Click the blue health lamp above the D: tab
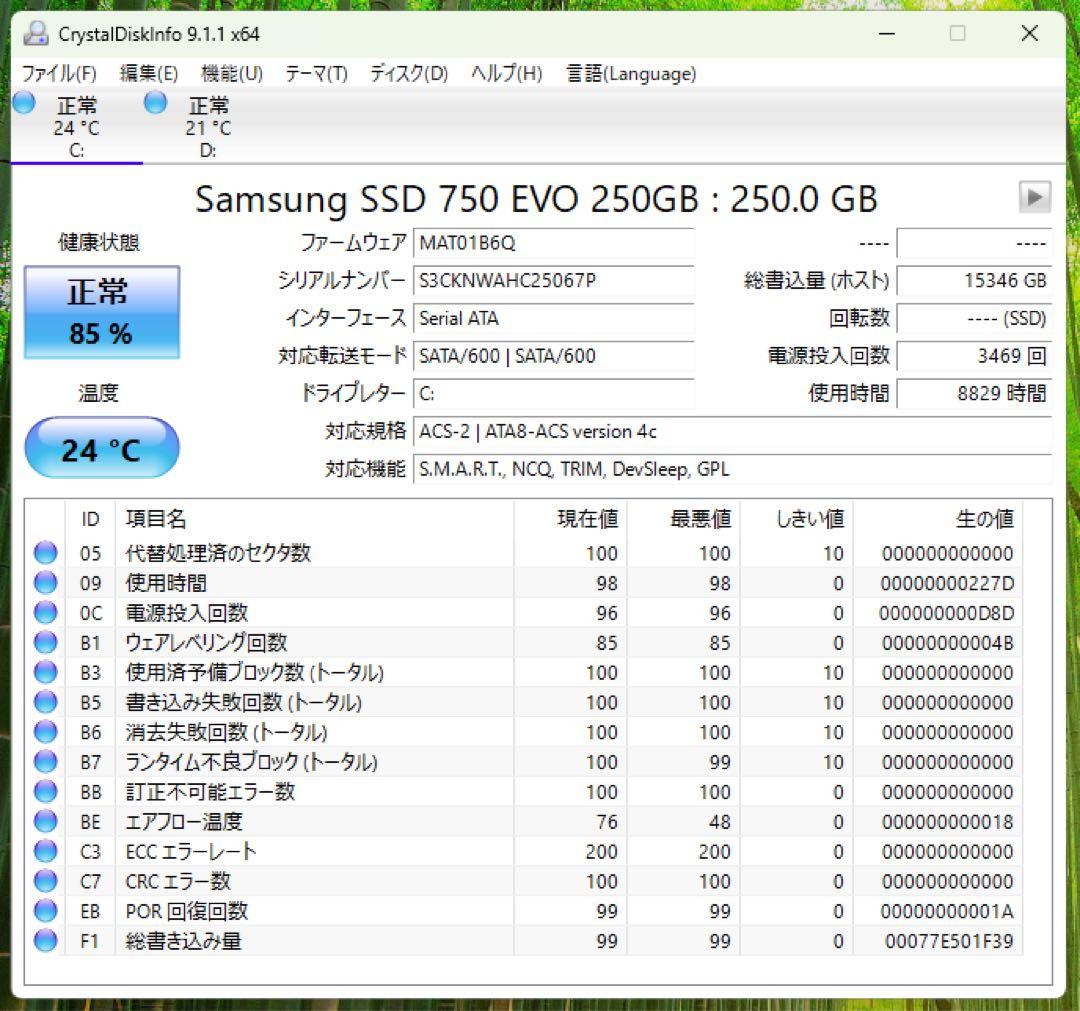The image size is (1080, 1011). point(155,101)
